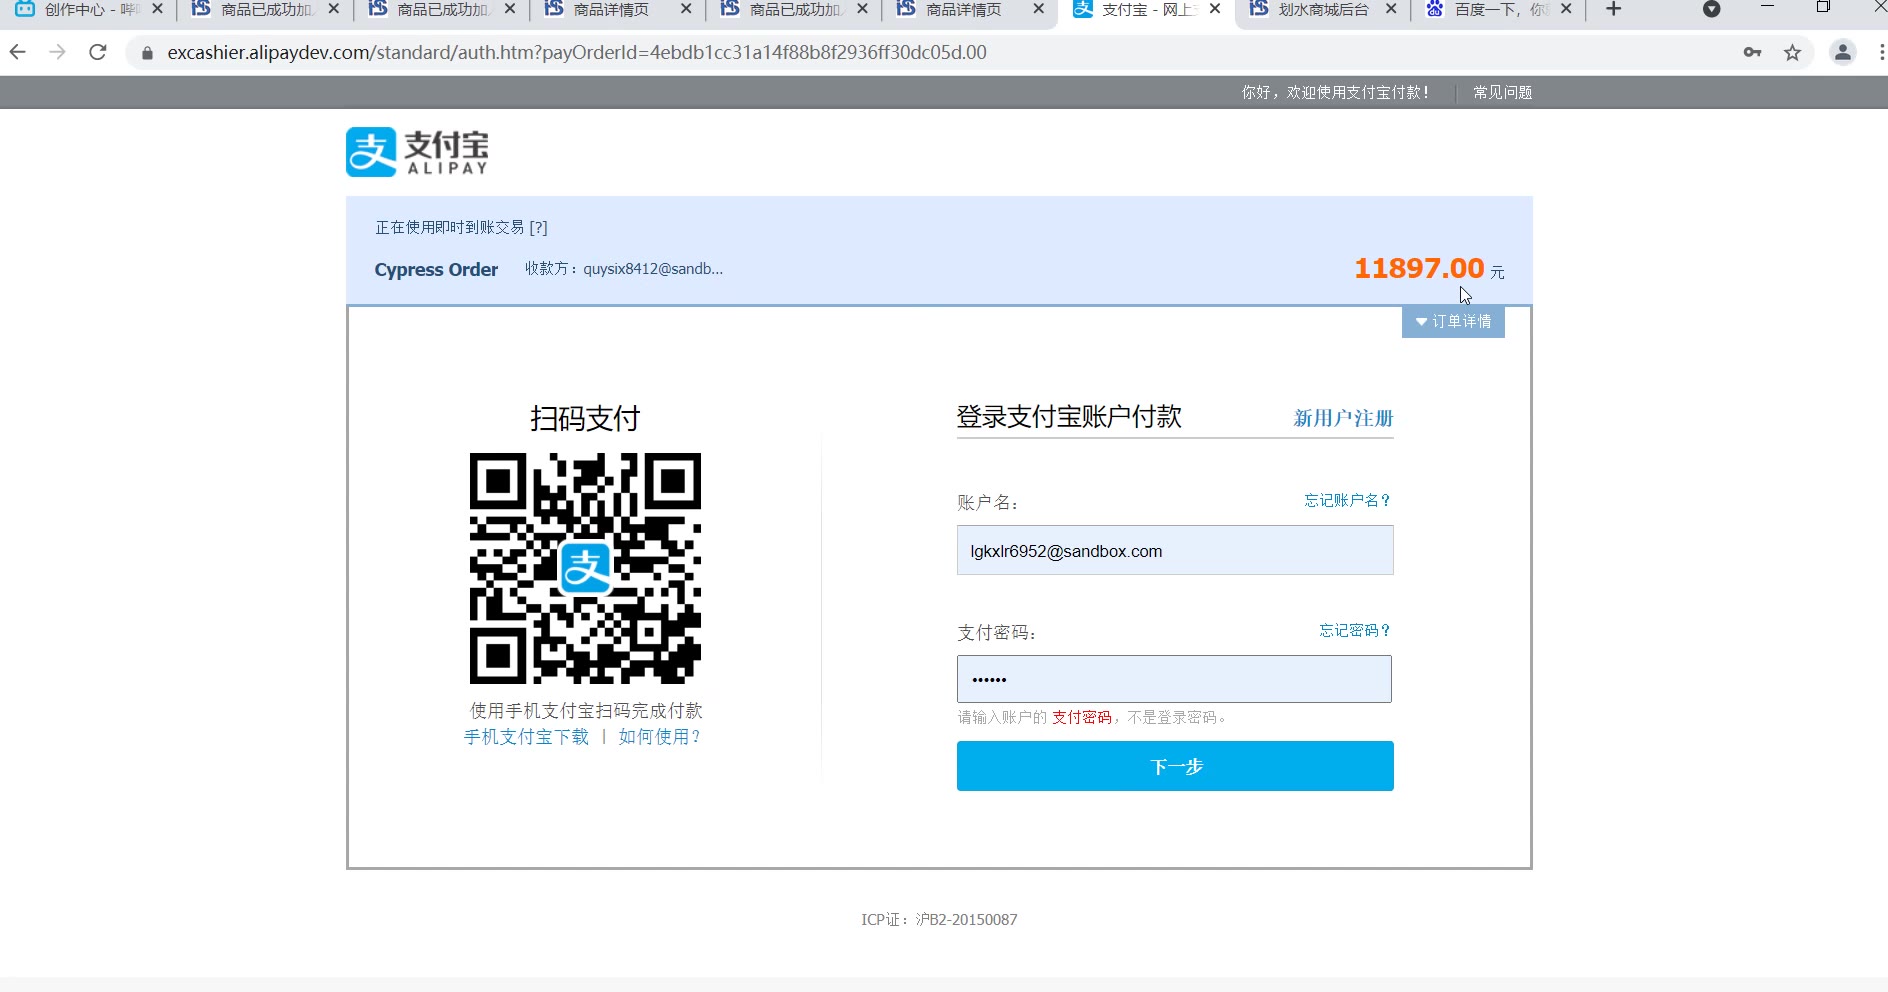Image resolution: width=1888 pixels, height=992 pixels.
Task: Focus the 支付密码 input field
Action: pyautogui.click(x=1174, y=679)
